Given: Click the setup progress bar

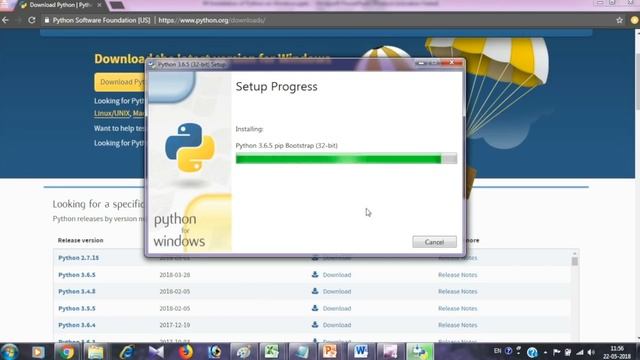Looking at the screenshot, I should [346, 159].
